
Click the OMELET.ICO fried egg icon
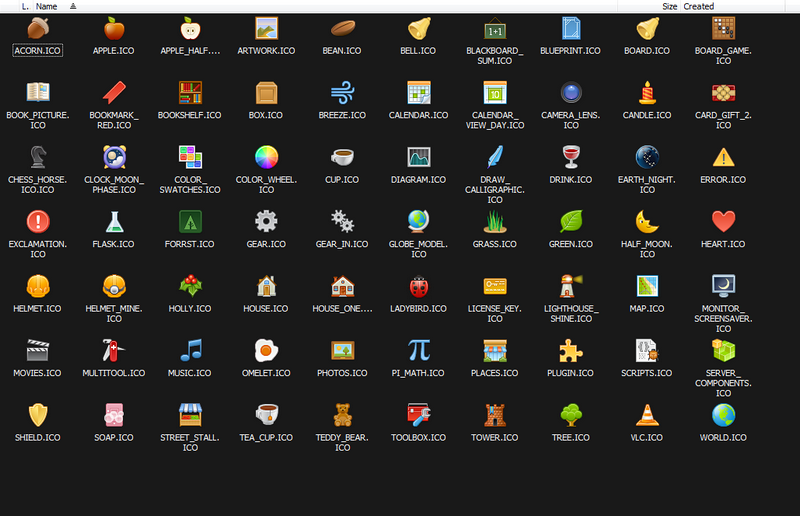coord(265,350)
